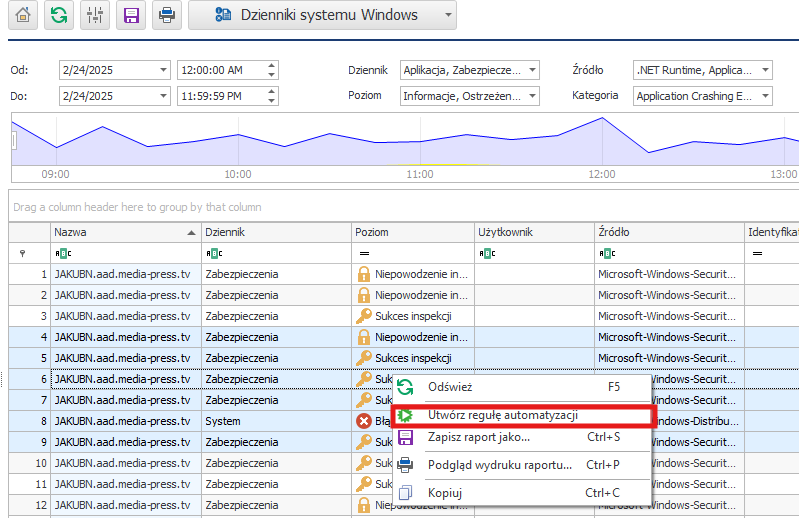Open the settings sliders toolbar icon
The image size is (799, 518).
[95, 15]
